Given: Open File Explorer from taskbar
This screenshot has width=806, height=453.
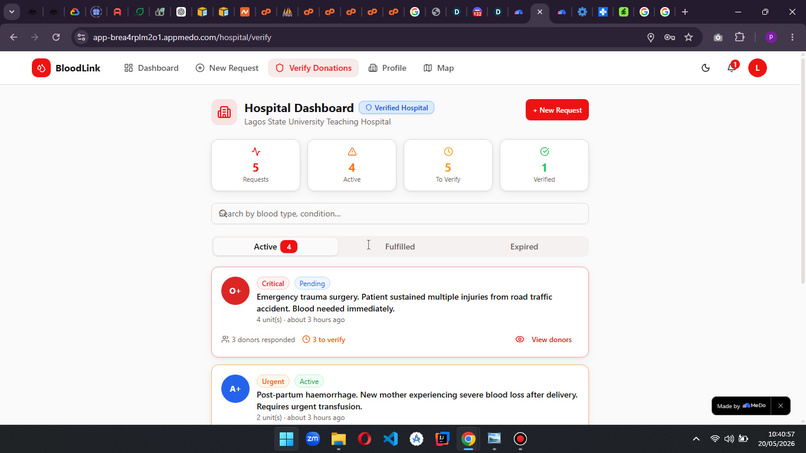Looking at the screenshot, I should pos(338,439).
